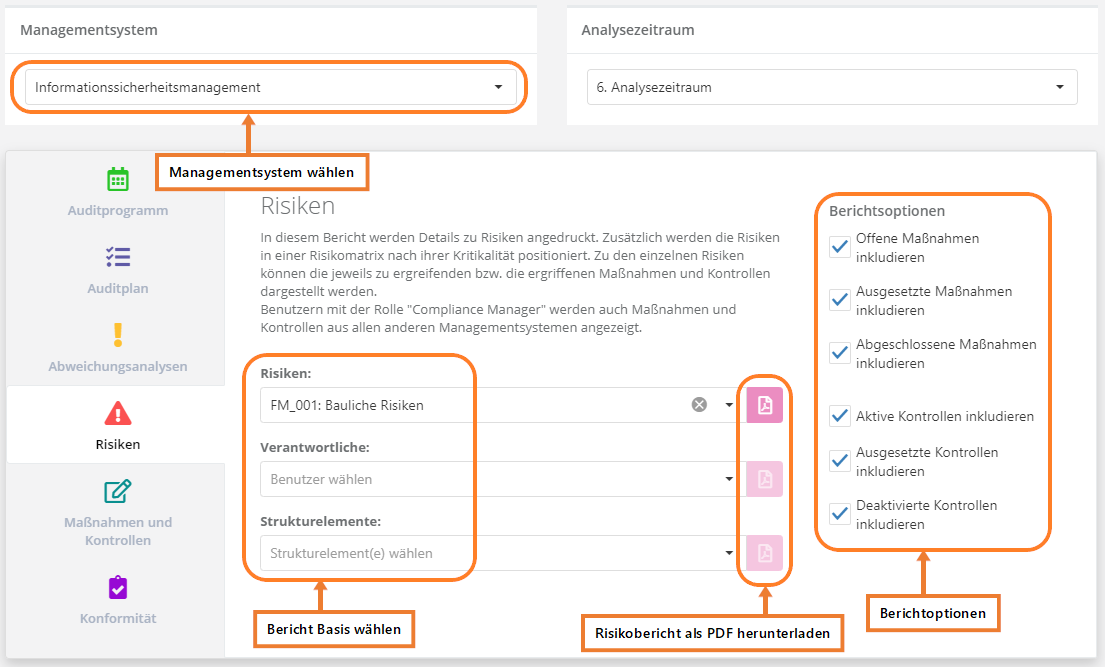The width and height of the screenshot is (1105, 667).
Task: Click the Konformität clipboard icon
Action: pyautogui.click(x=118, y=587)
